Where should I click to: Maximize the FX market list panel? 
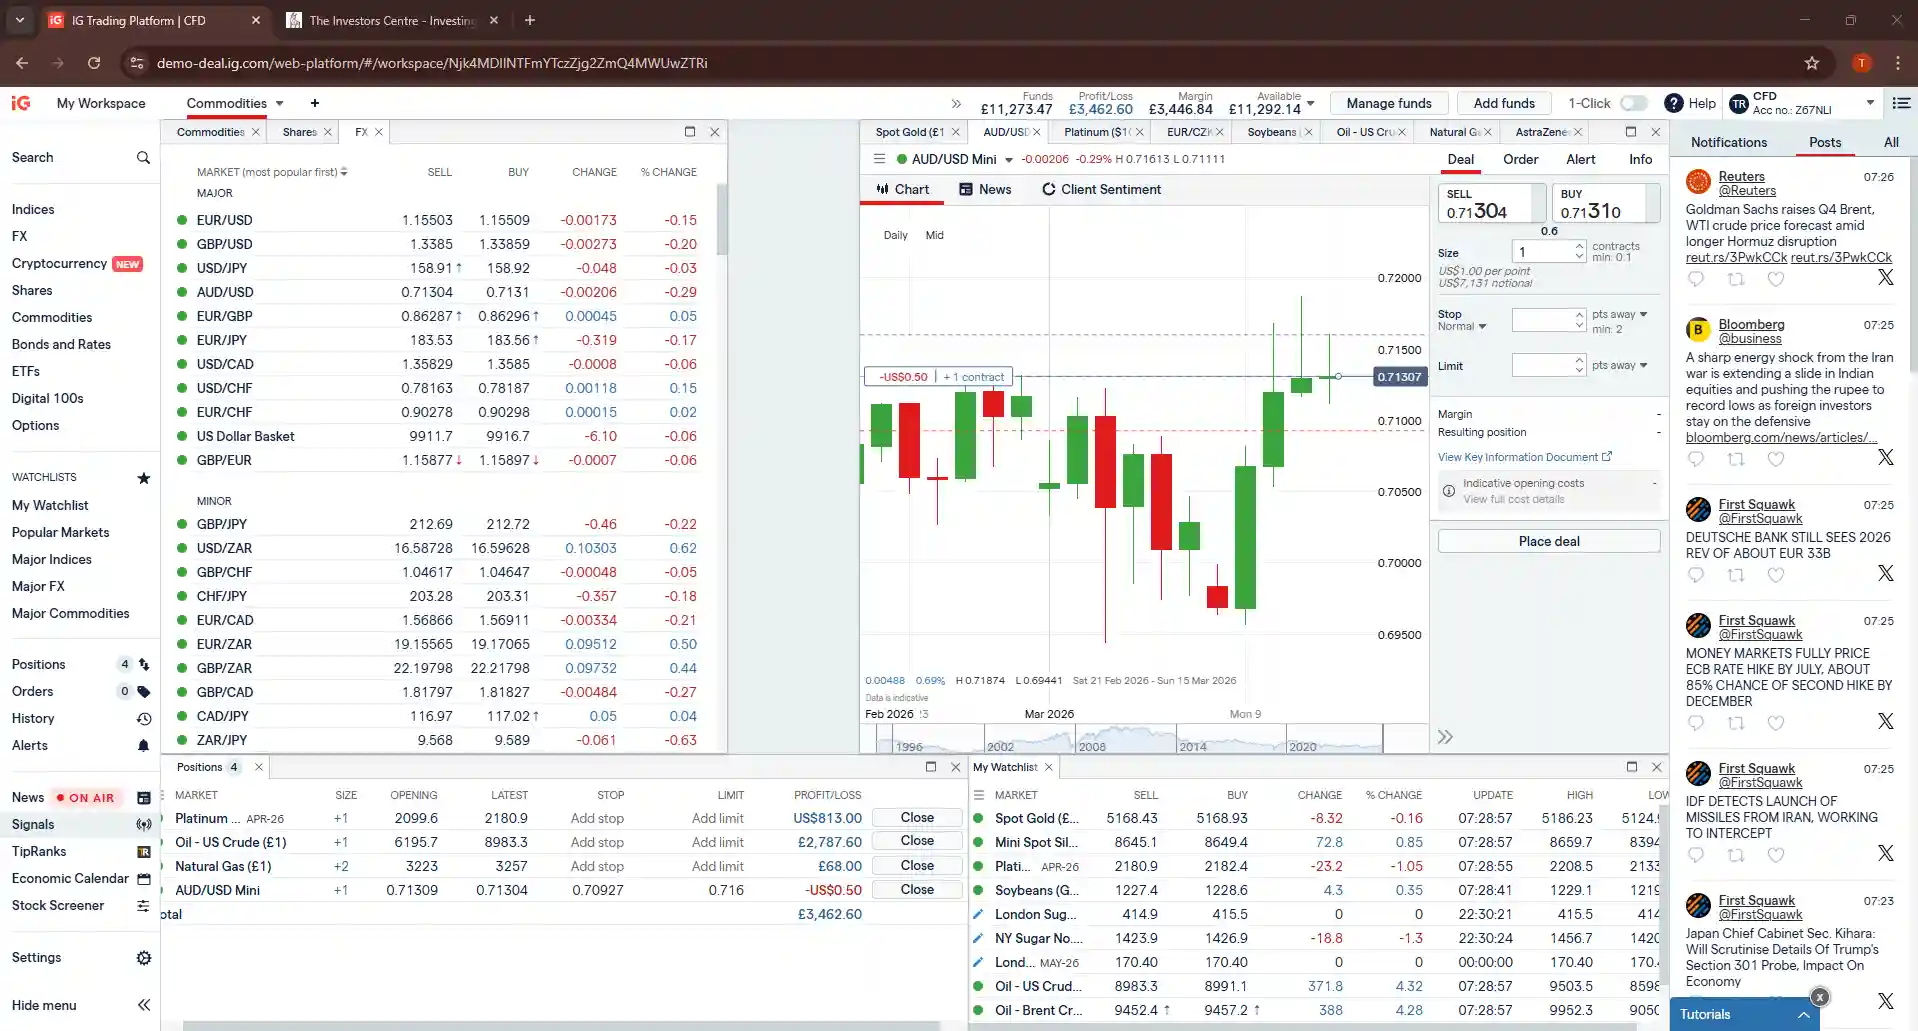pyautogui.click(x=690, y=131)
